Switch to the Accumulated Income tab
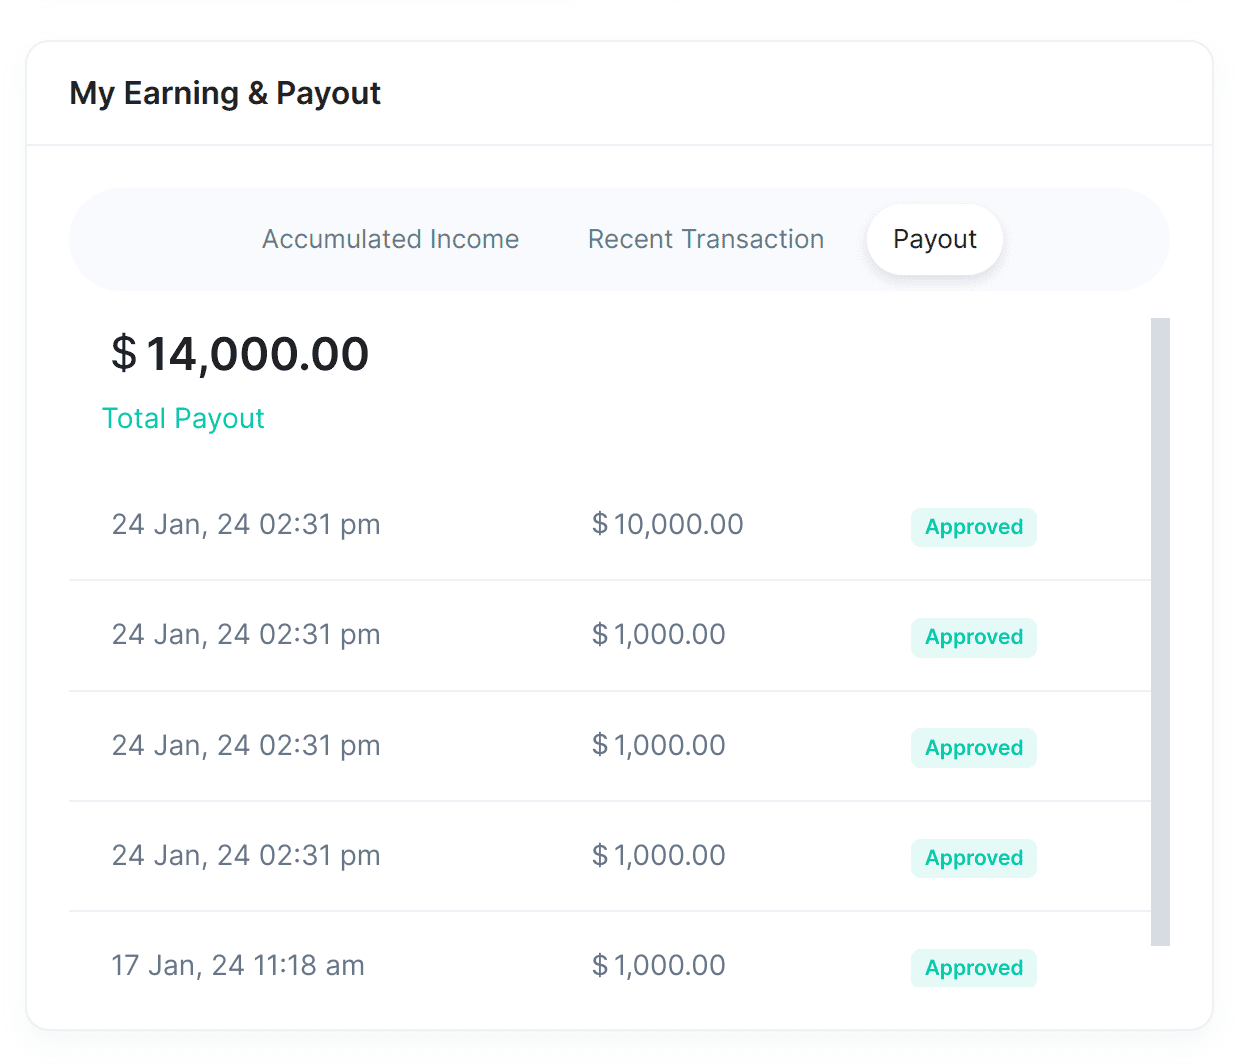1242x1064 pixels. [390, 240]
